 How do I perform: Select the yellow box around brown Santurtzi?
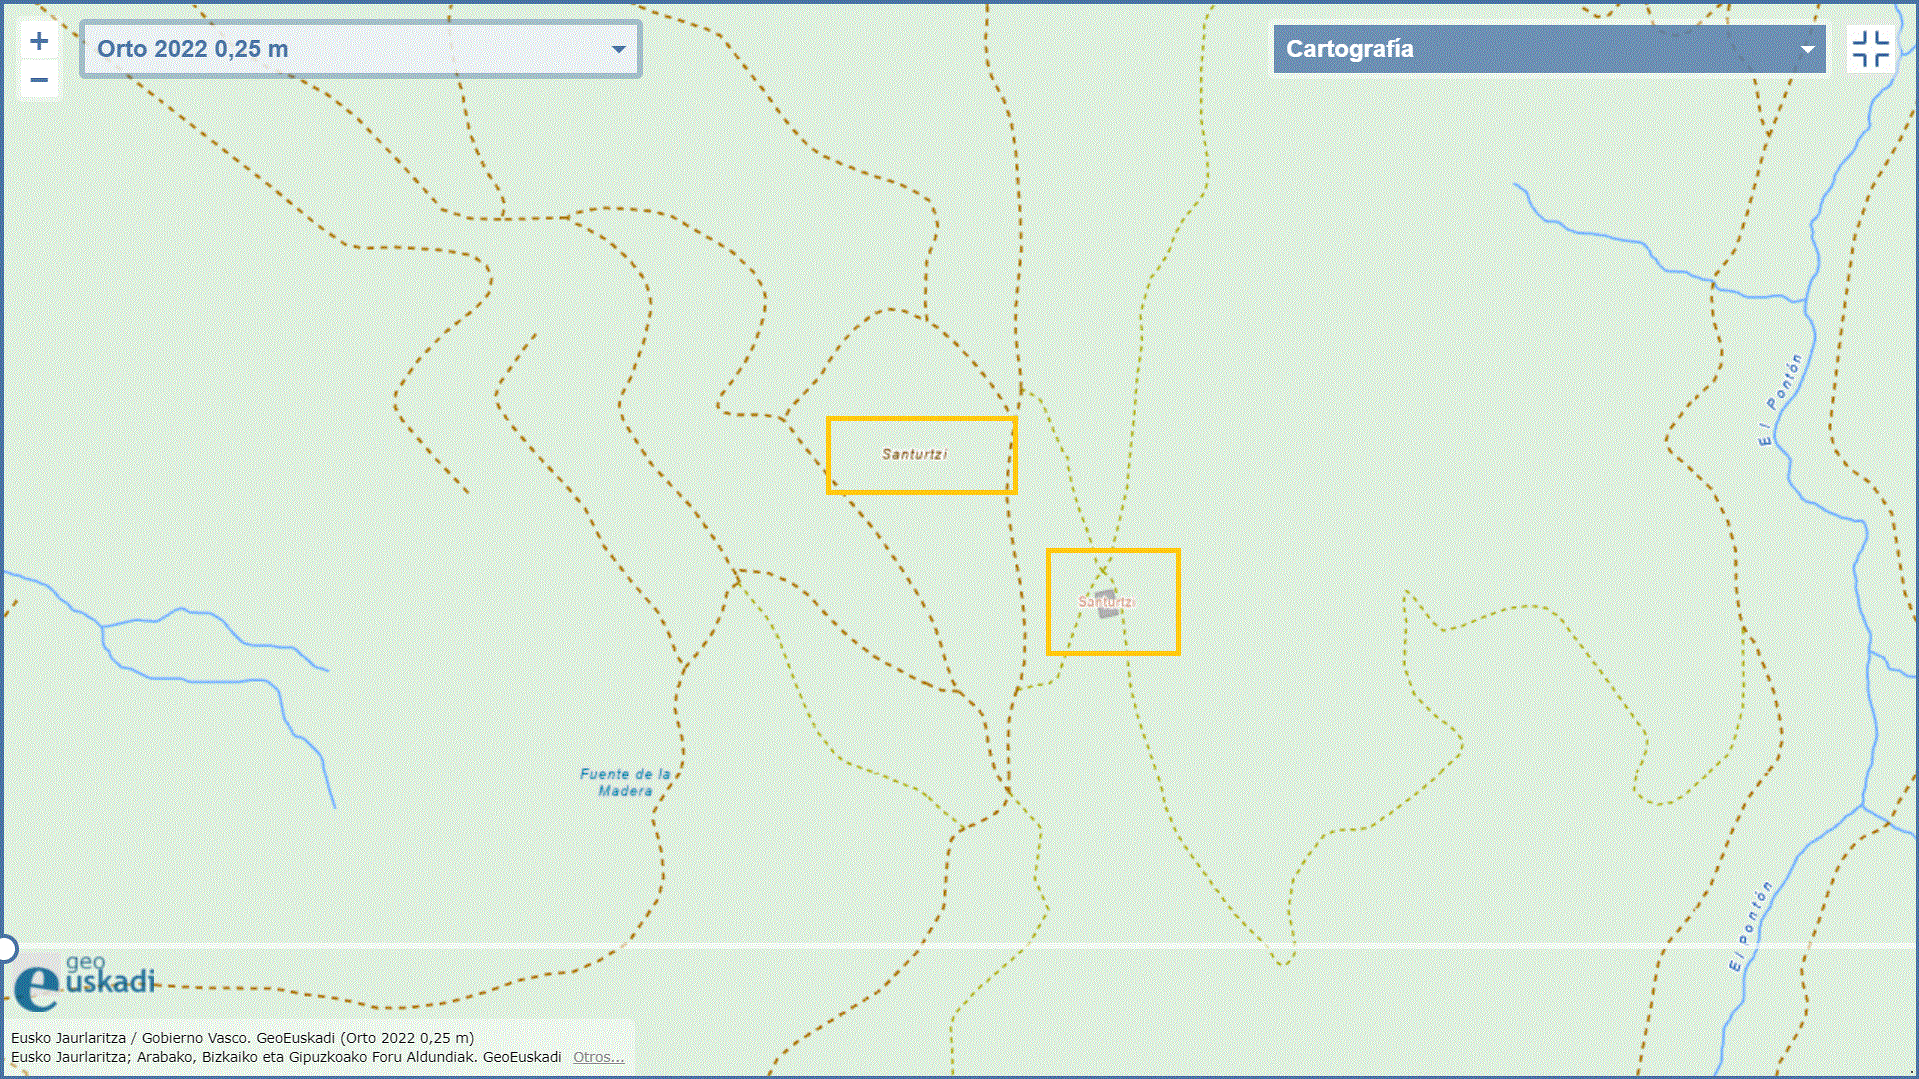tap(921, 420)
